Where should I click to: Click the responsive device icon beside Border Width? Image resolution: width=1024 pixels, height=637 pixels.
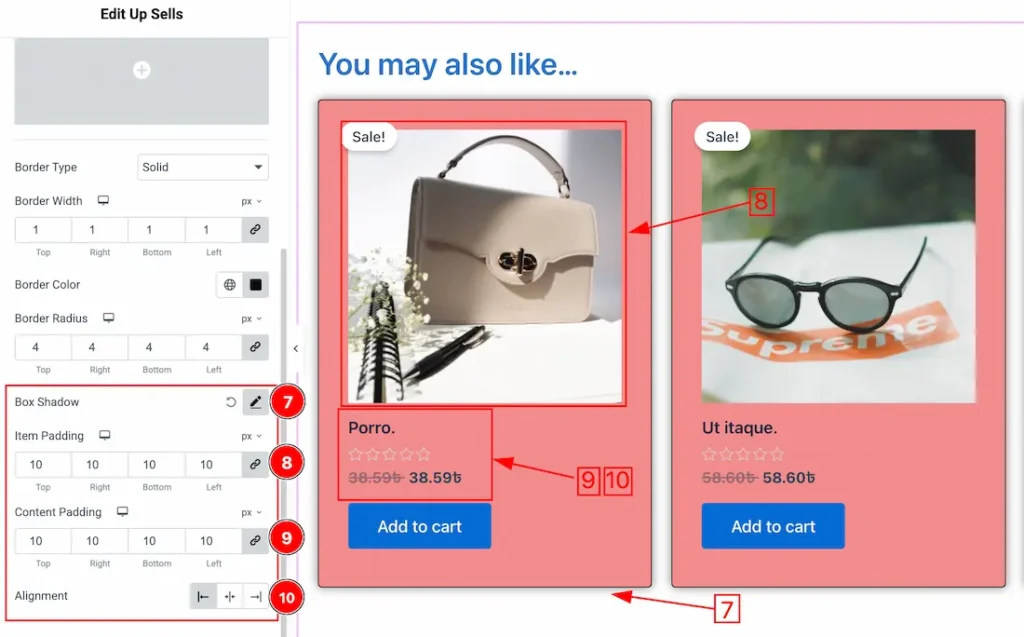(102, 201)
